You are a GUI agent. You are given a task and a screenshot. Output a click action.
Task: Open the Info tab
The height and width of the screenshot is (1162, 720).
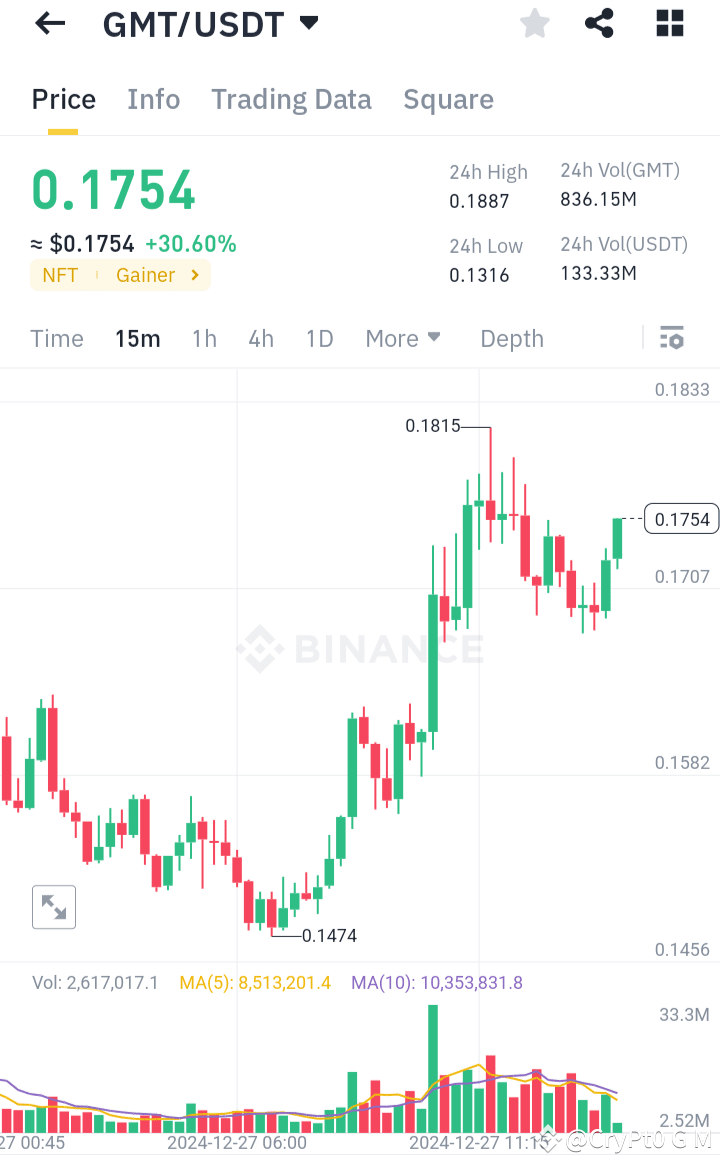tap(153, 99)
